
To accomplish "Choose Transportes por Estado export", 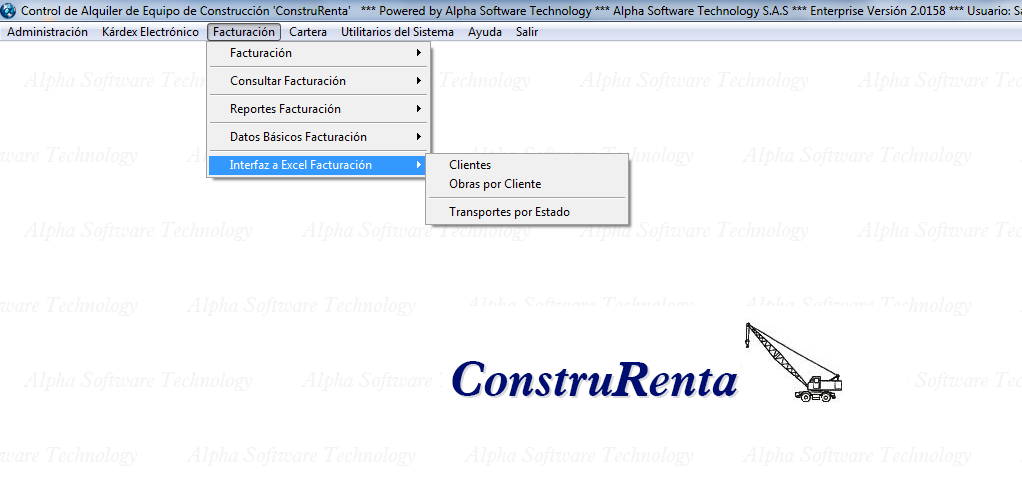I will [x=509, y=212].
